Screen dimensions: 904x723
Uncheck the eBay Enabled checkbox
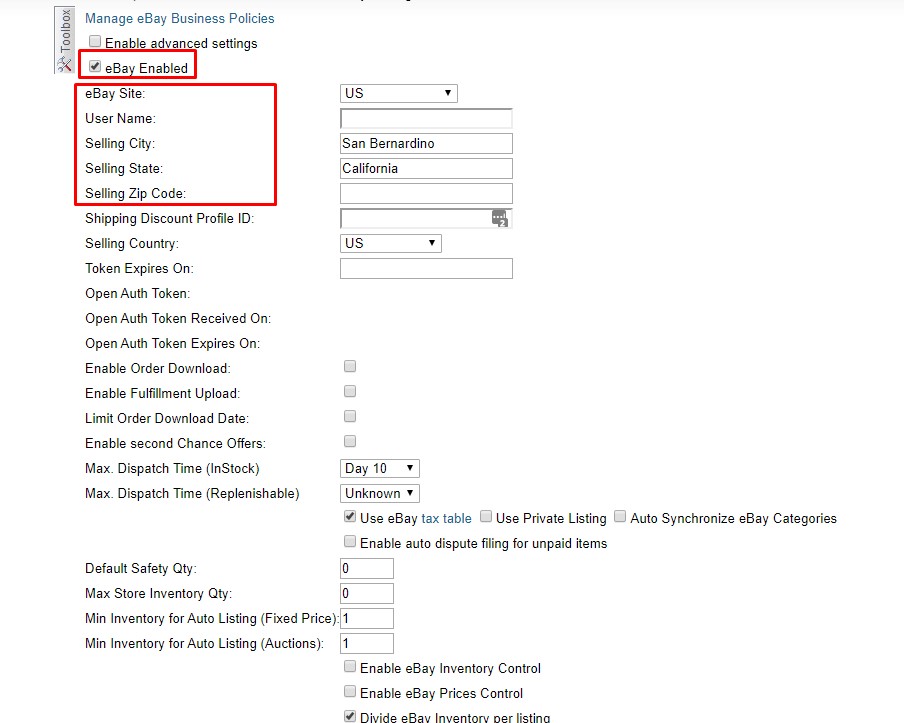(x=95, y=66)
